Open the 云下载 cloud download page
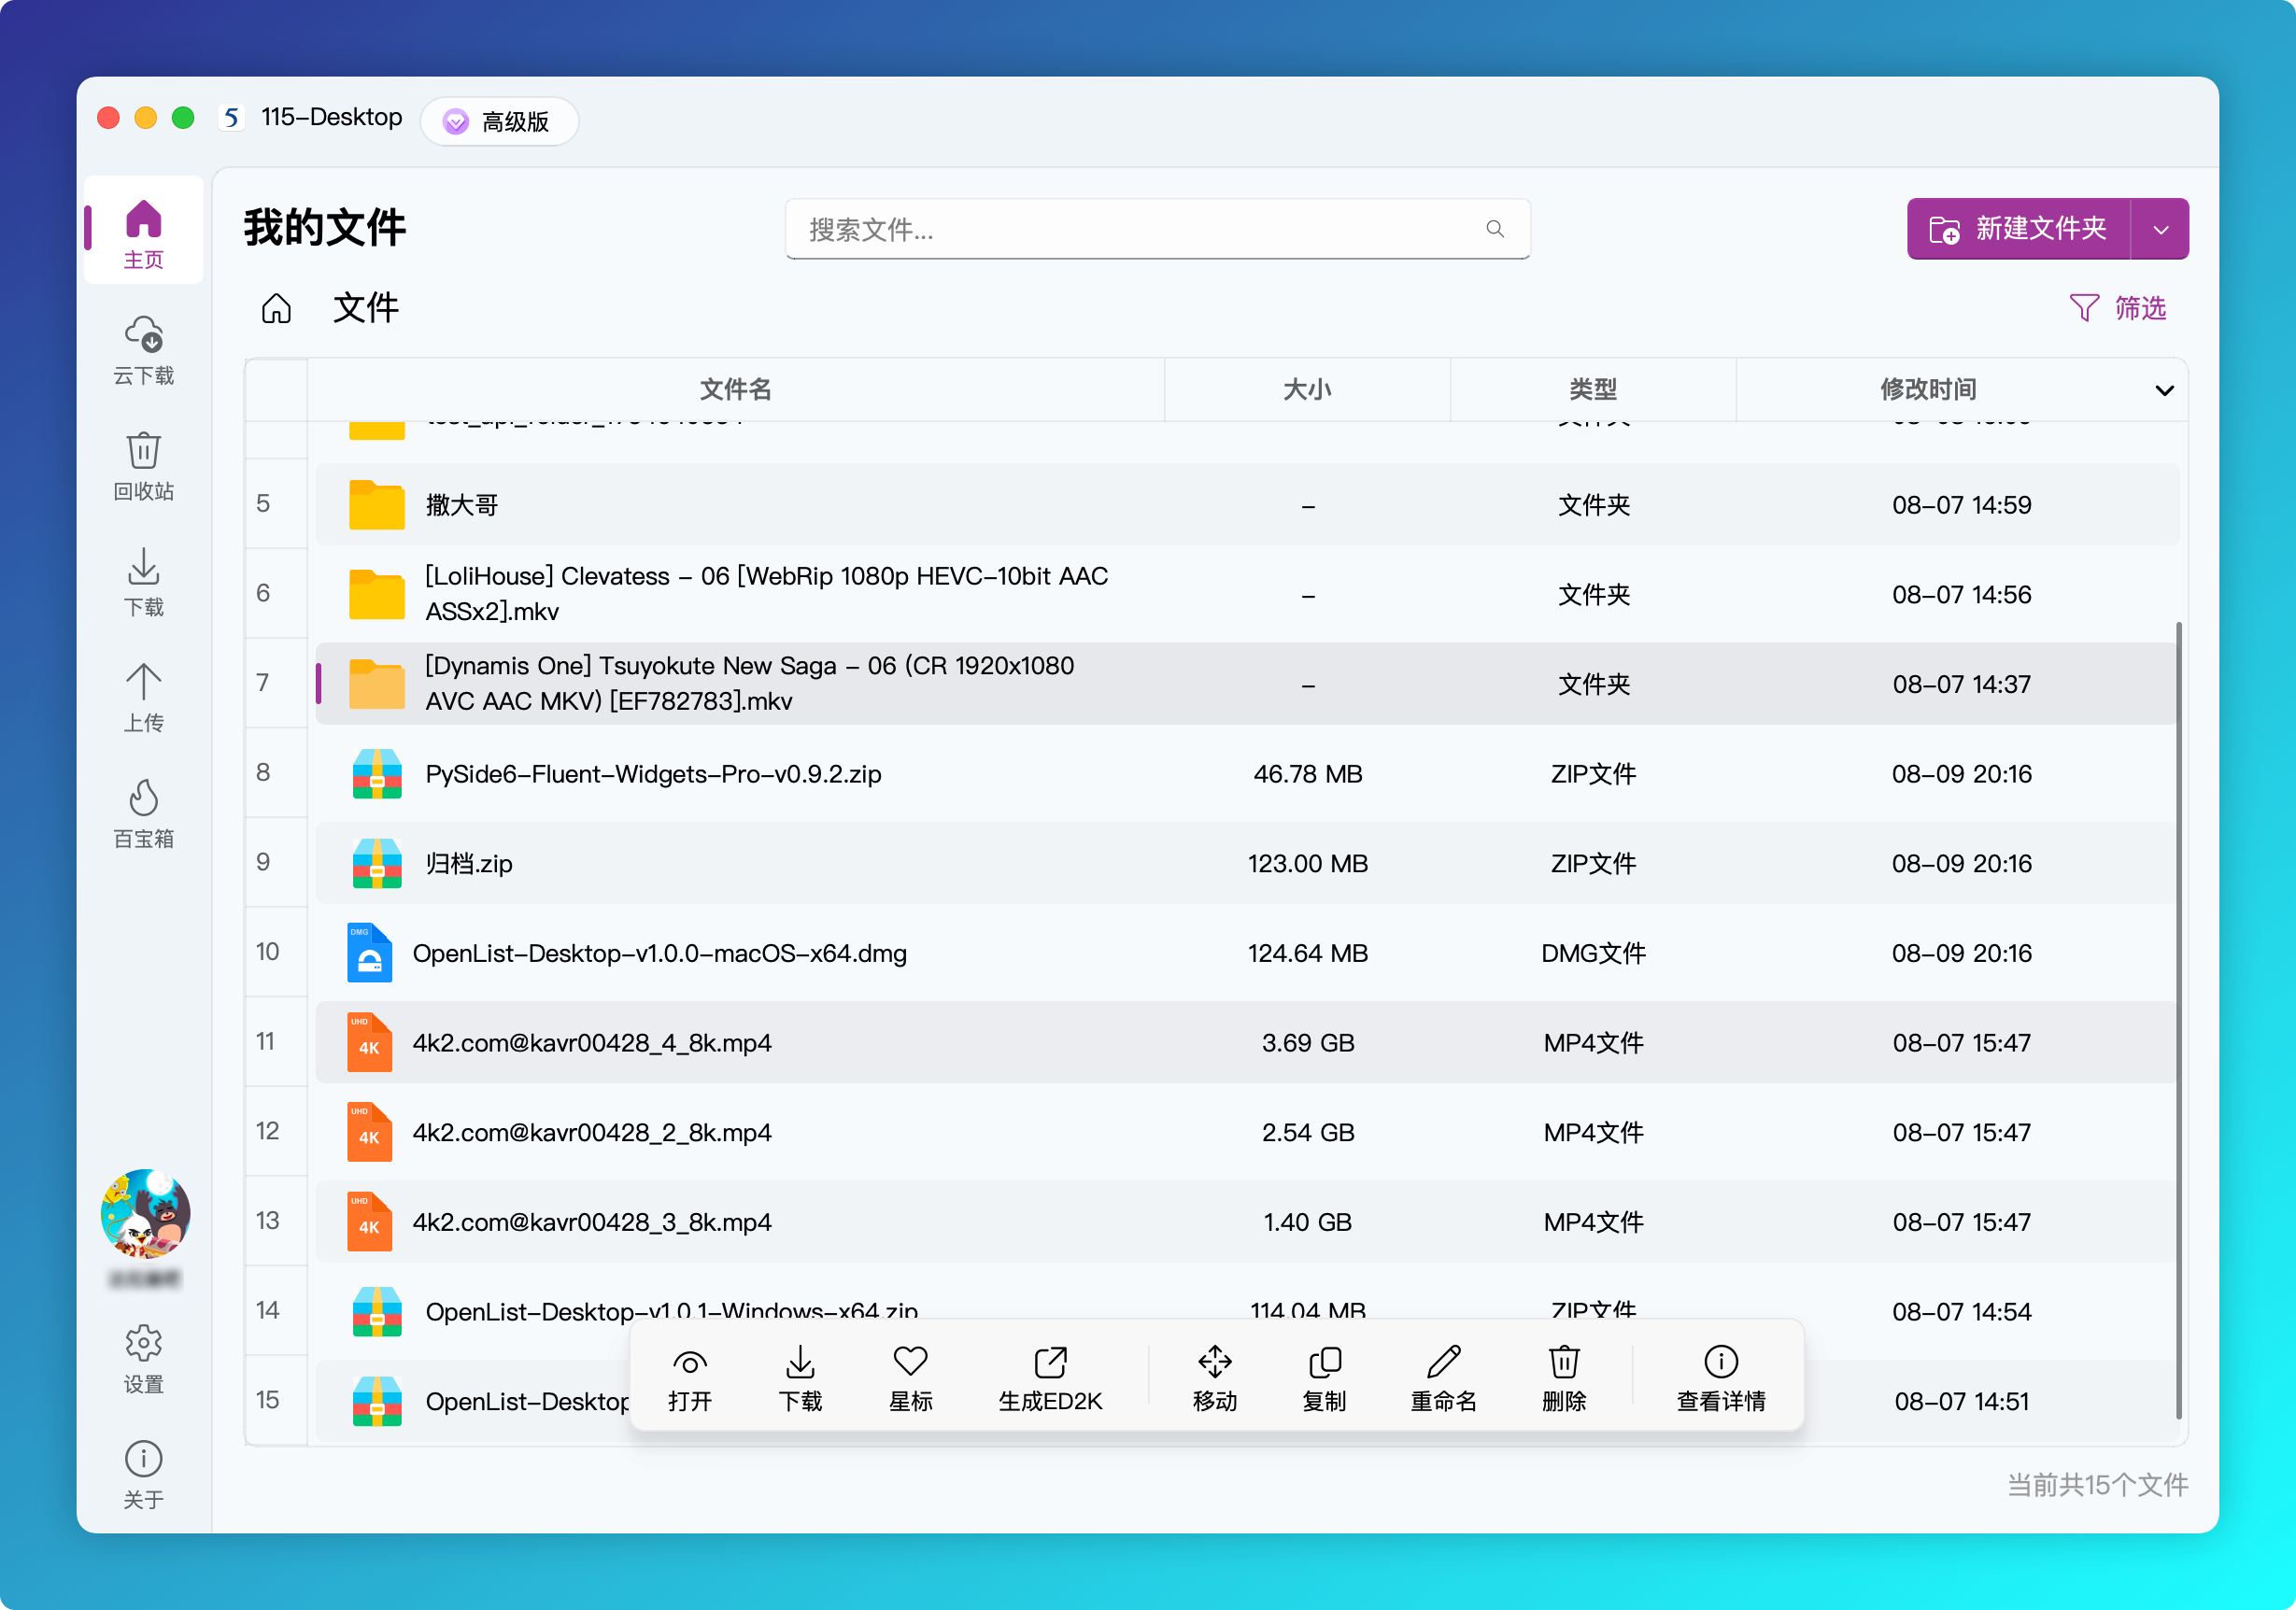The width and height of the screenshot is (2296, 1610). tap(143, 349)
